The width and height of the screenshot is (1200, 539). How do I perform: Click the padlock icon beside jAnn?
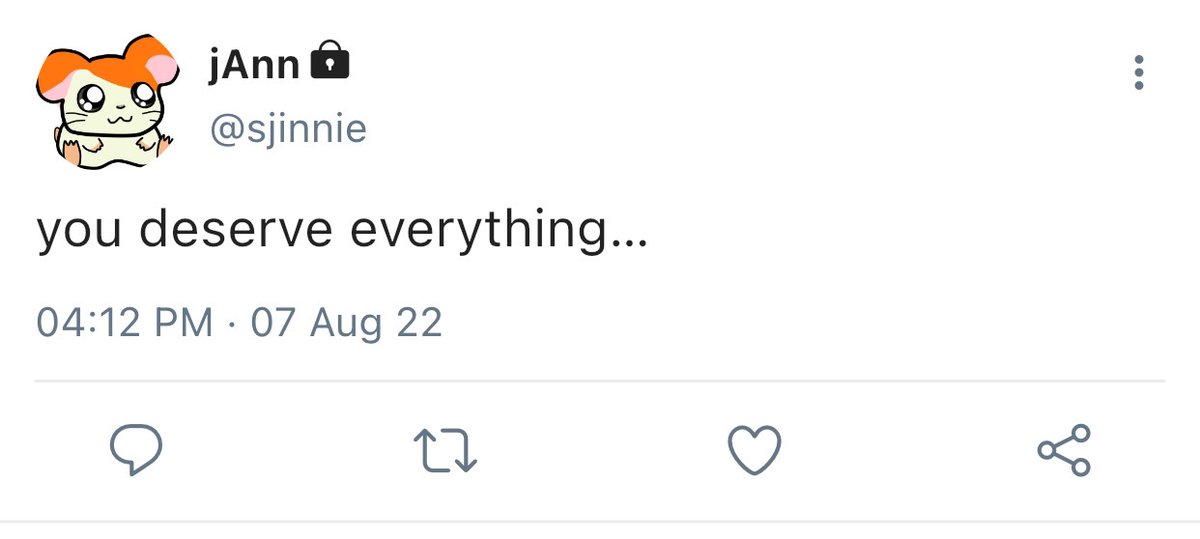pyautogui.click(x=331, y=63)
